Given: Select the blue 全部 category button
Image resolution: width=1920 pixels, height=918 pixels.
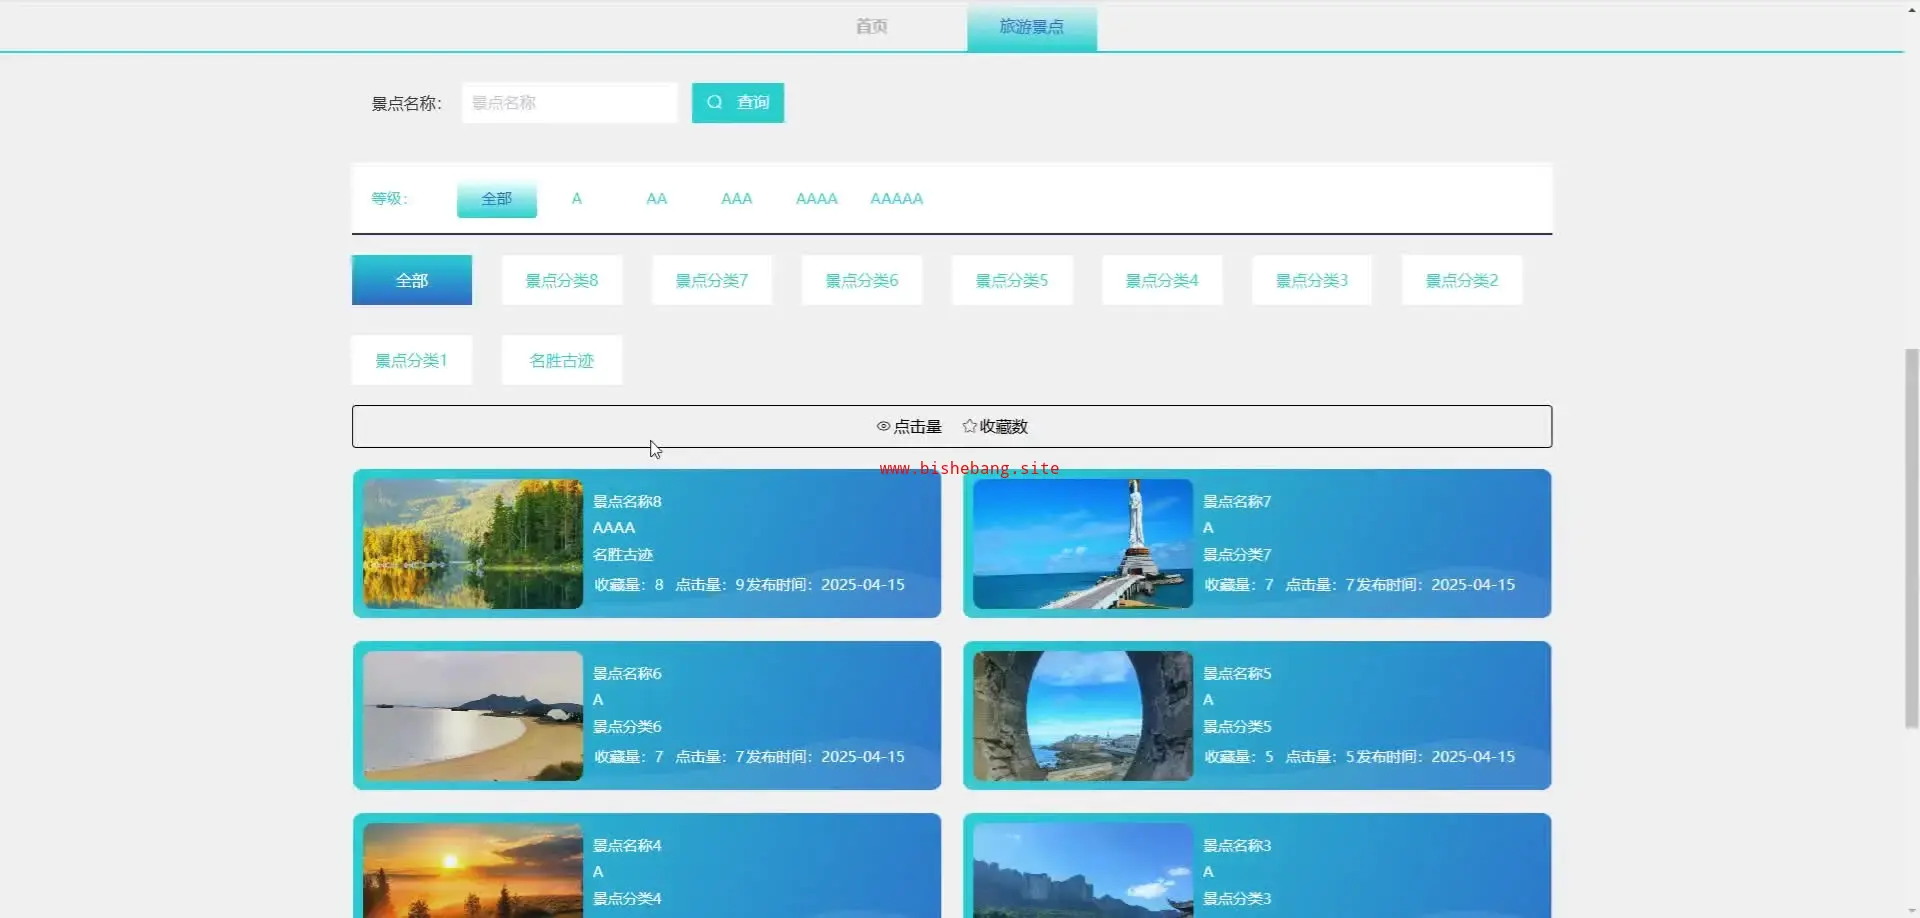Looking at the screenshot, I should (411, 280).
